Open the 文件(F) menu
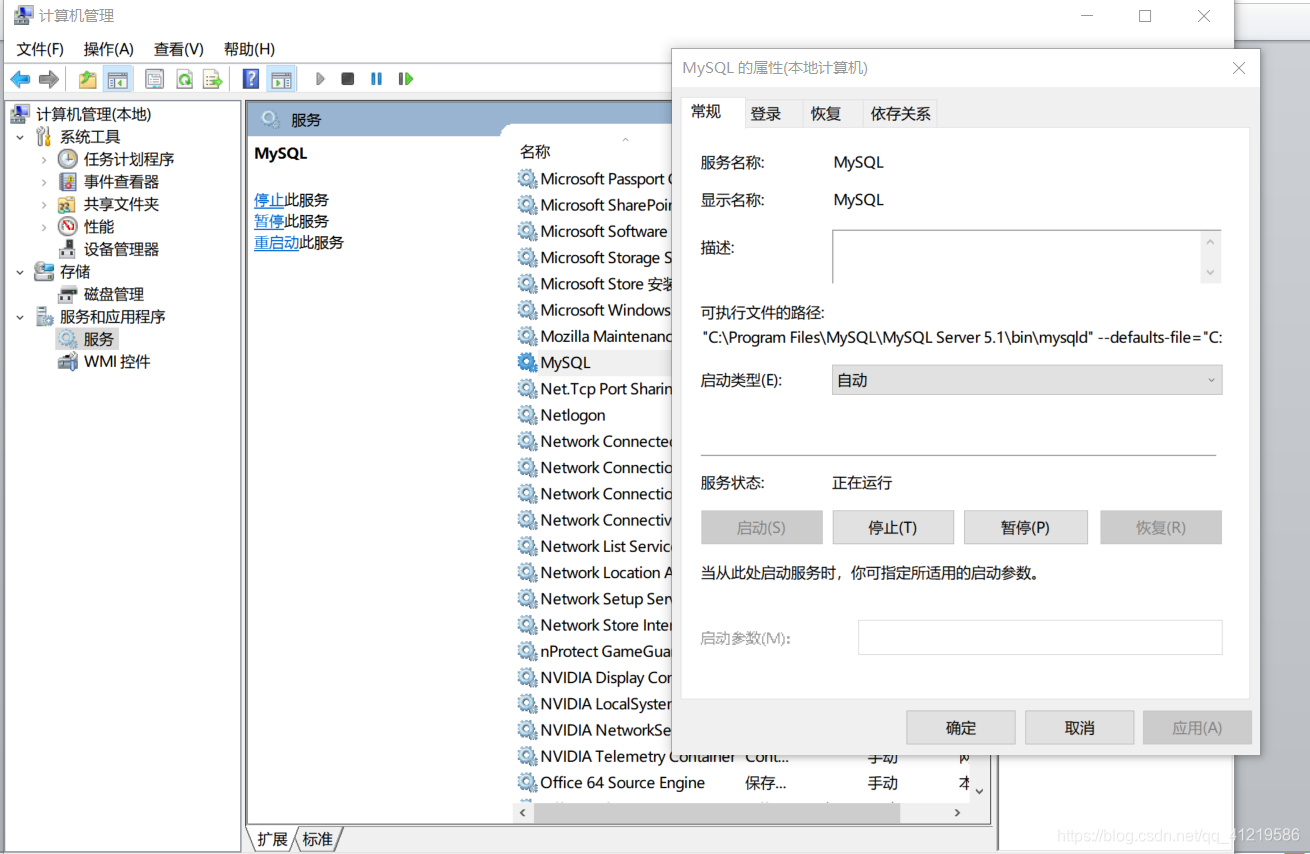The image size is (1310, 854). (40, 49)
